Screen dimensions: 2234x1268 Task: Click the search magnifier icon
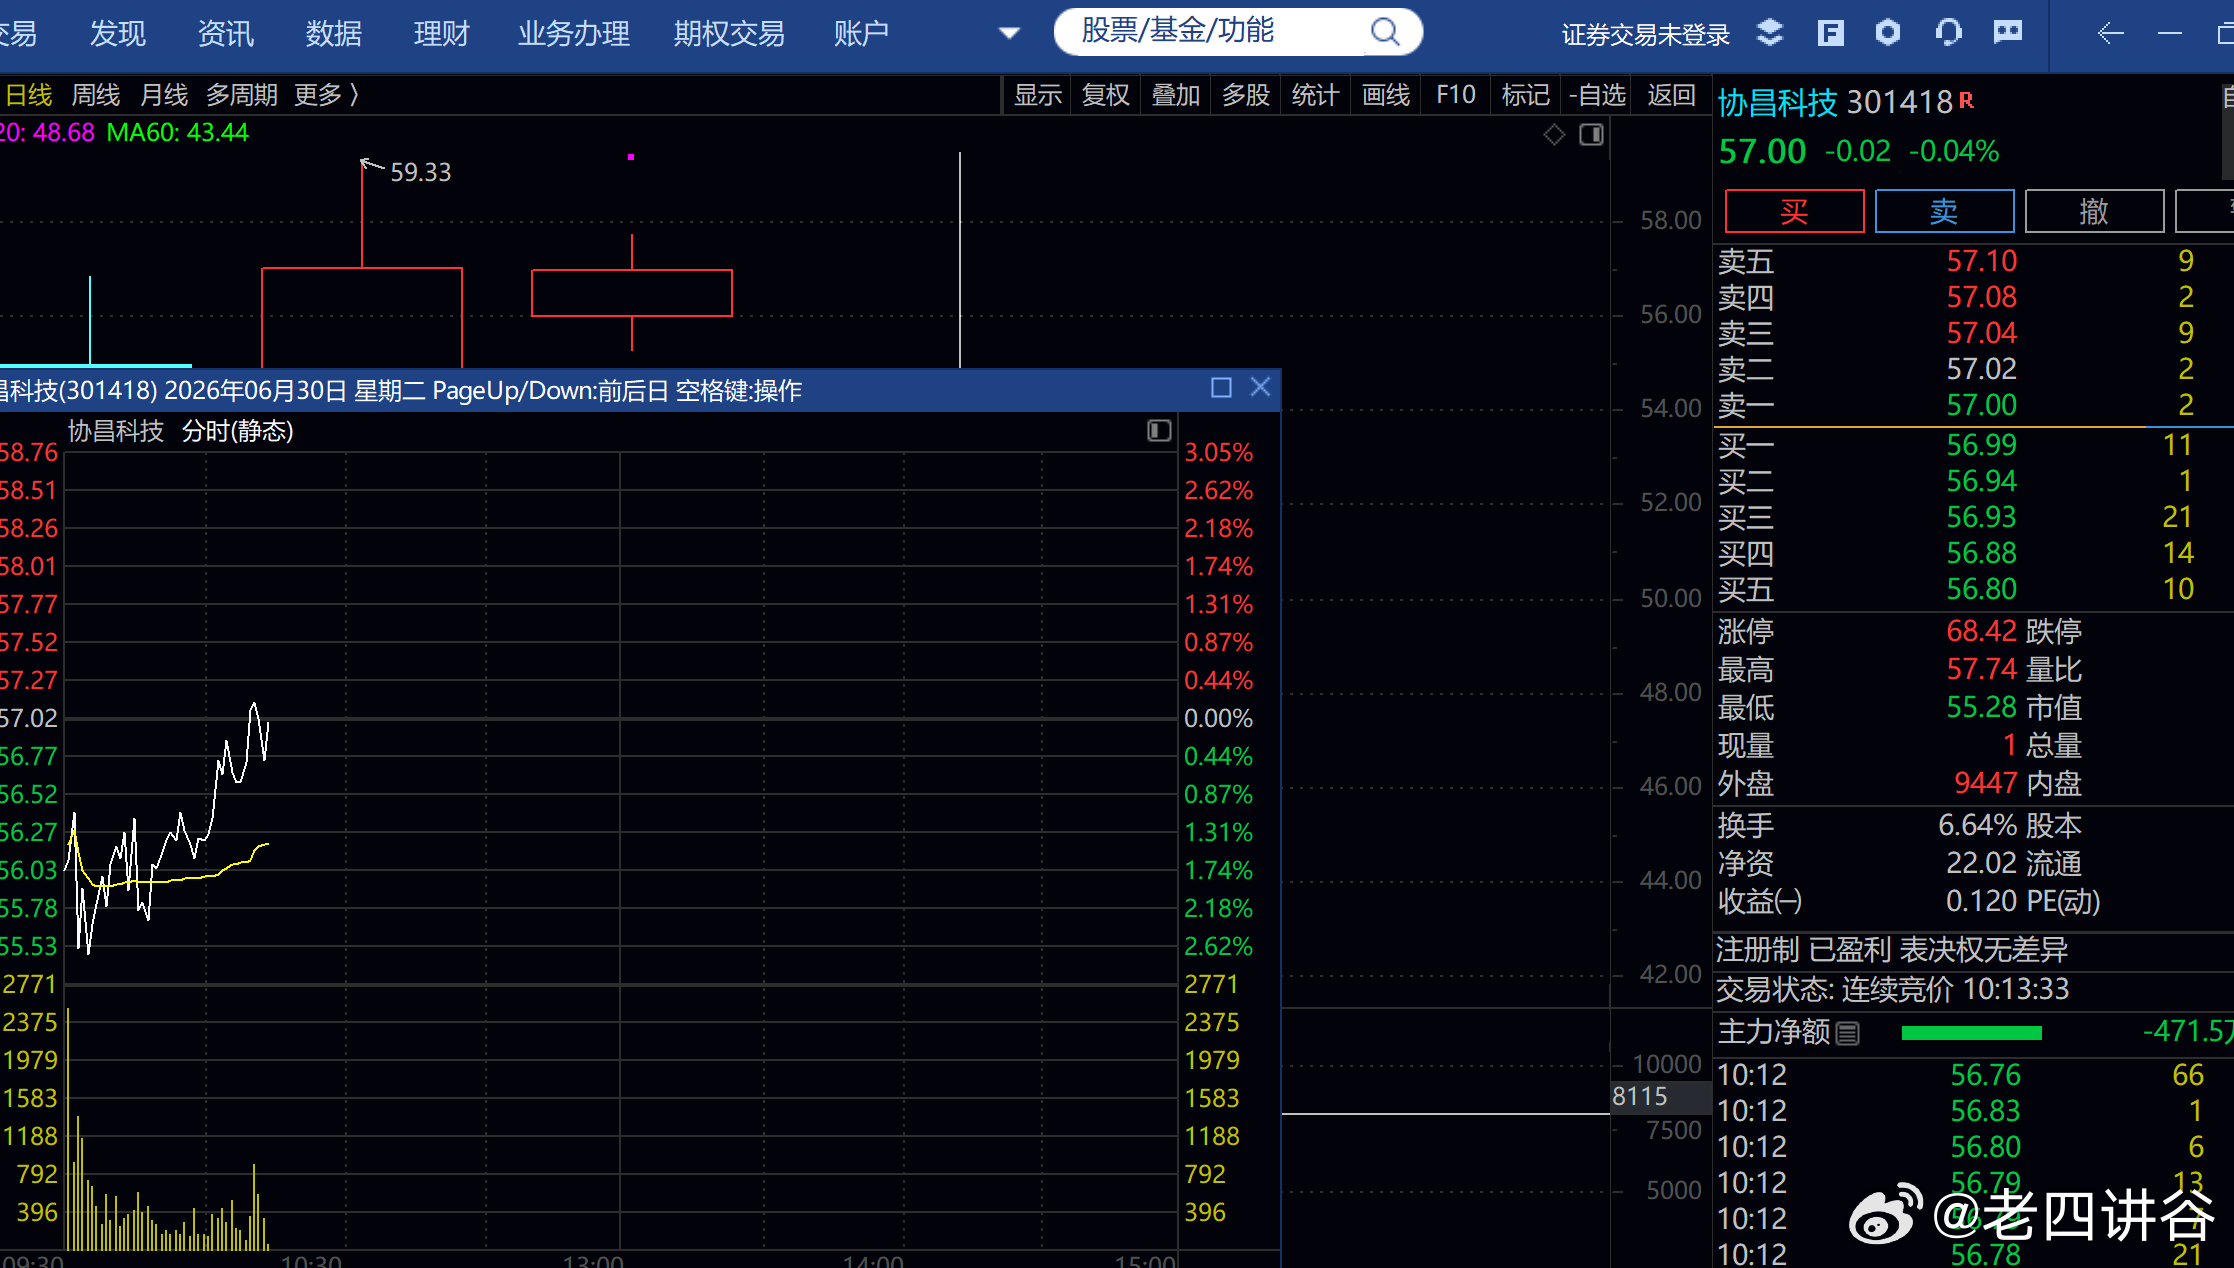(1385, 32)
